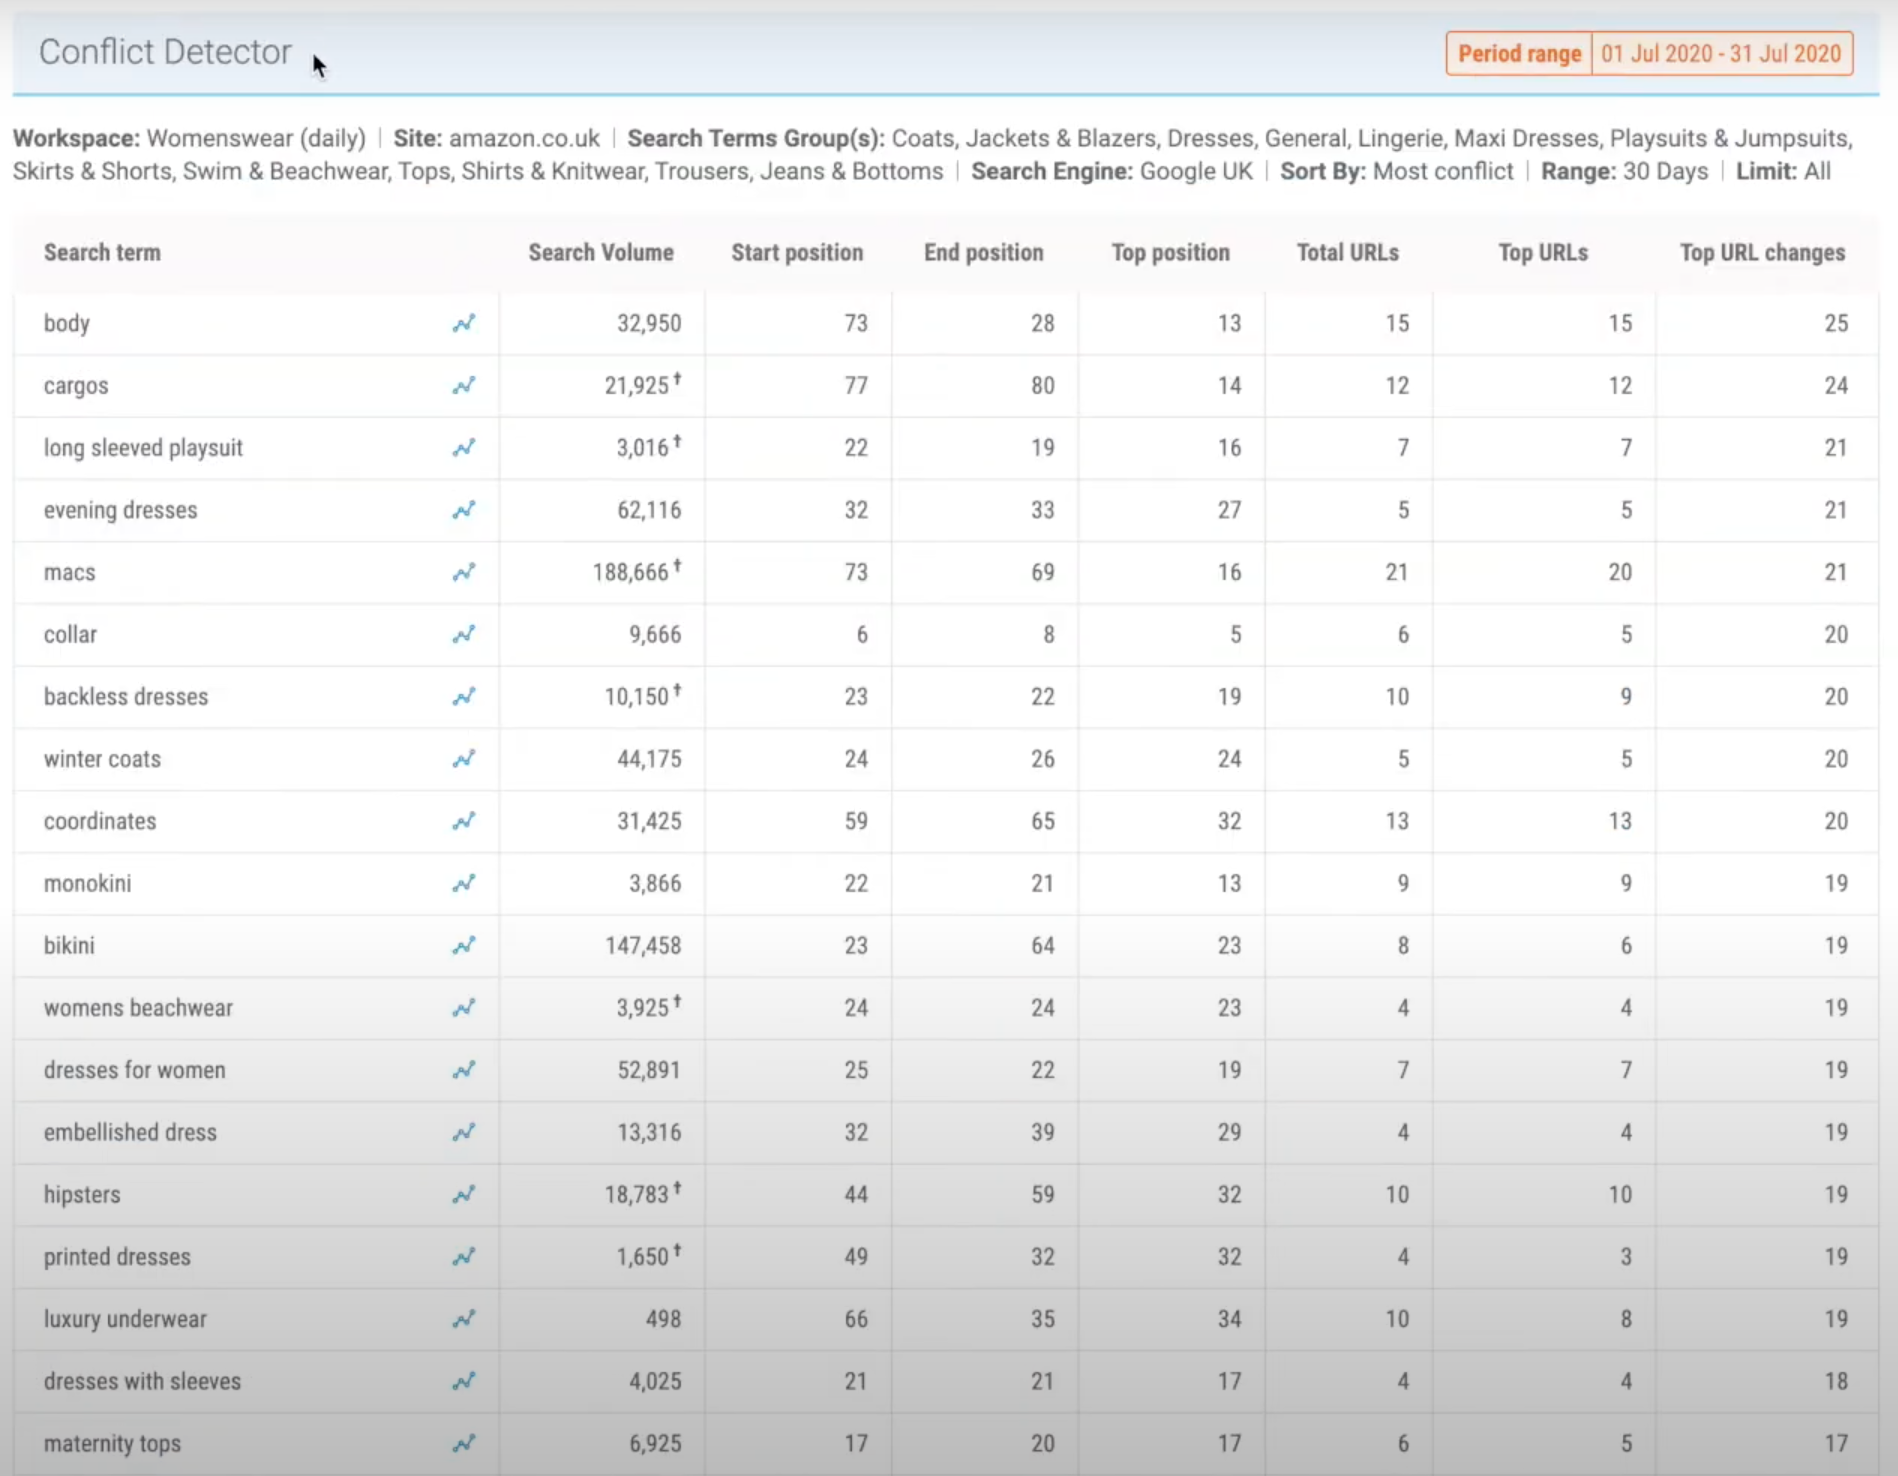
Task: Select the womens beachwear search term
Action: click(x=138, y=1008)
